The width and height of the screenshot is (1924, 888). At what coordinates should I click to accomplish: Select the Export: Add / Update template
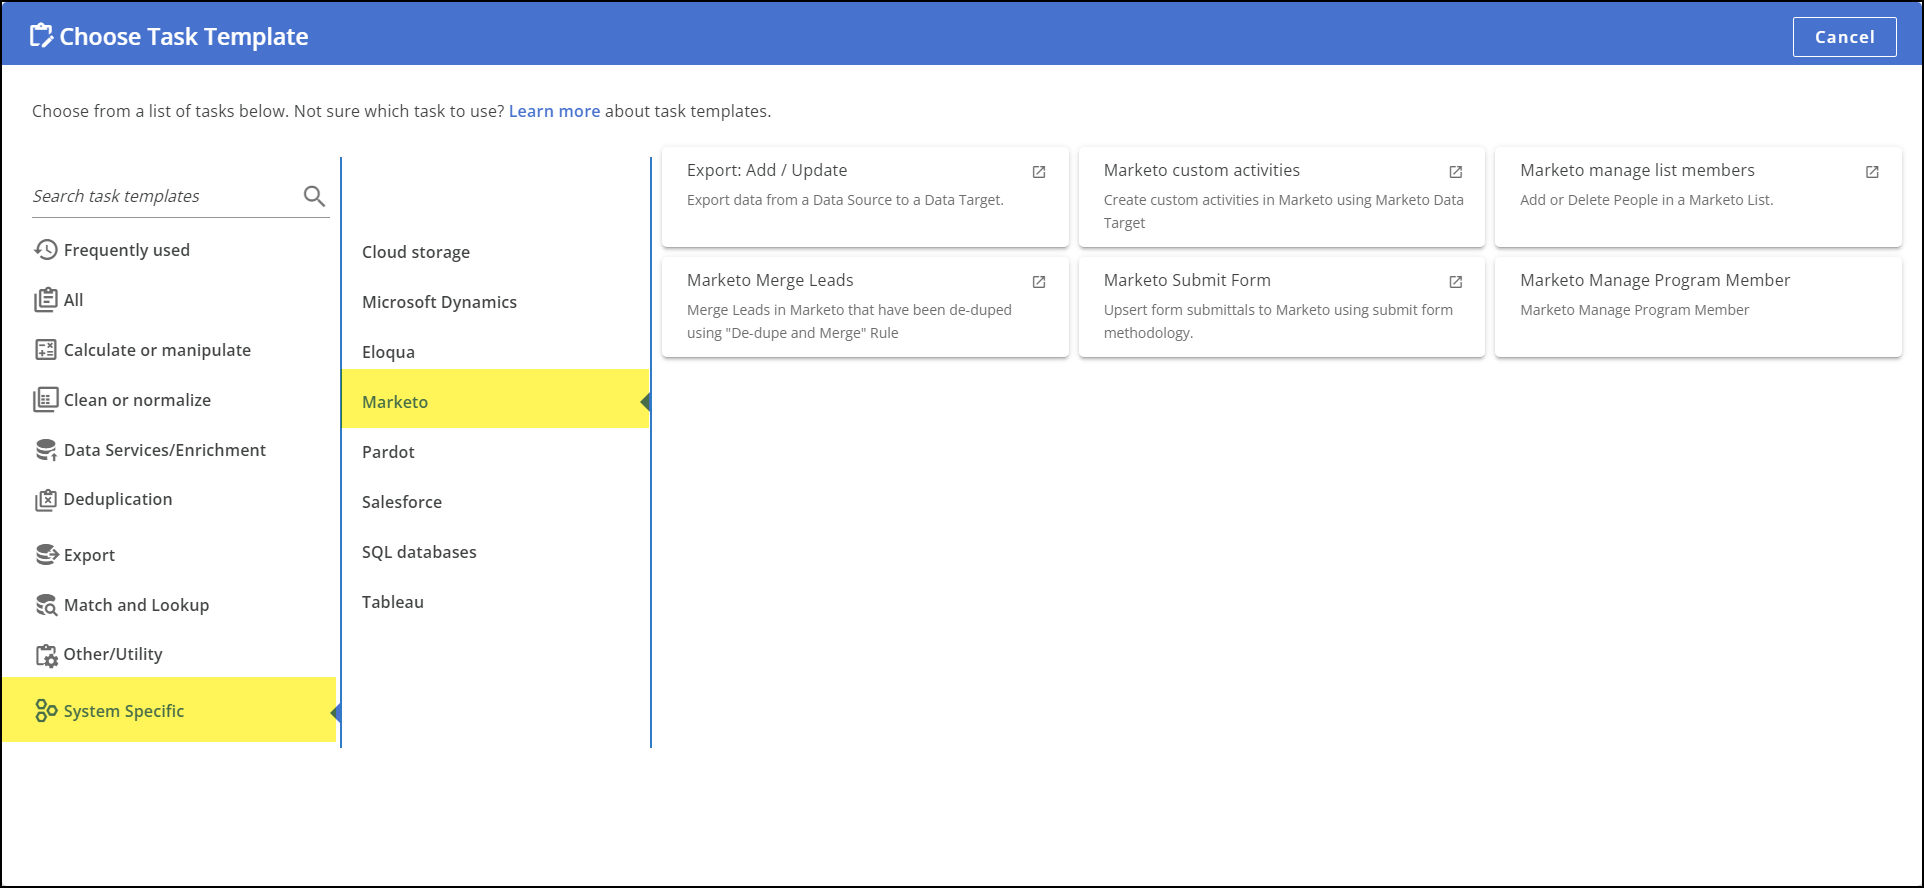[865, 197]
